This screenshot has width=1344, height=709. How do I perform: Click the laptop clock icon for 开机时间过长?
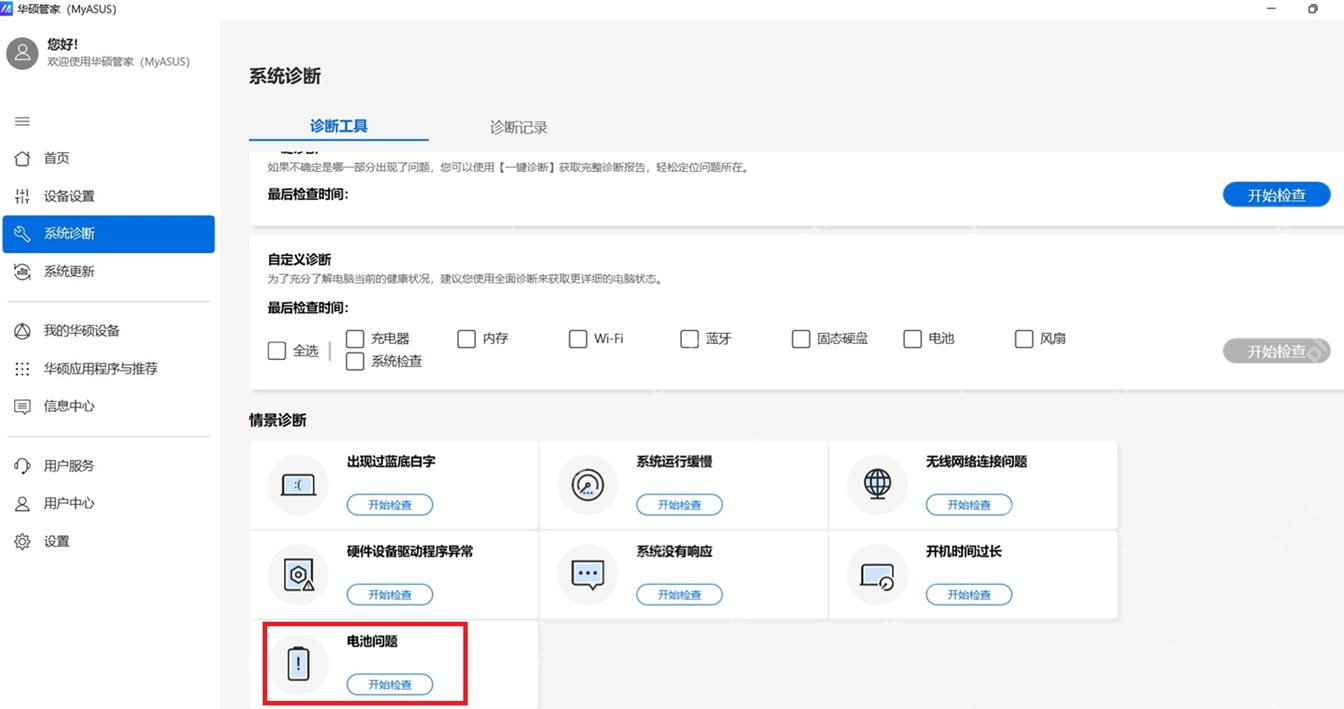(877, 575)
